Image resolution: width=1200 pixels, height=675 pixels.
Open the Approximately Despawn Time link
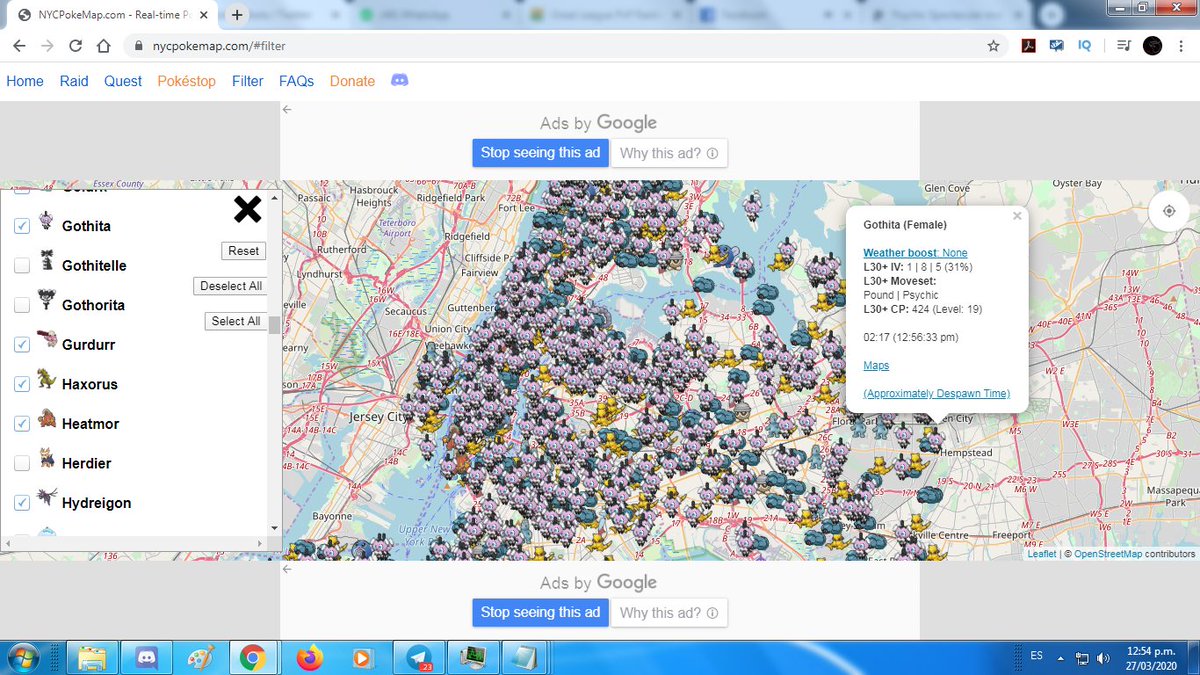point(936,393)
